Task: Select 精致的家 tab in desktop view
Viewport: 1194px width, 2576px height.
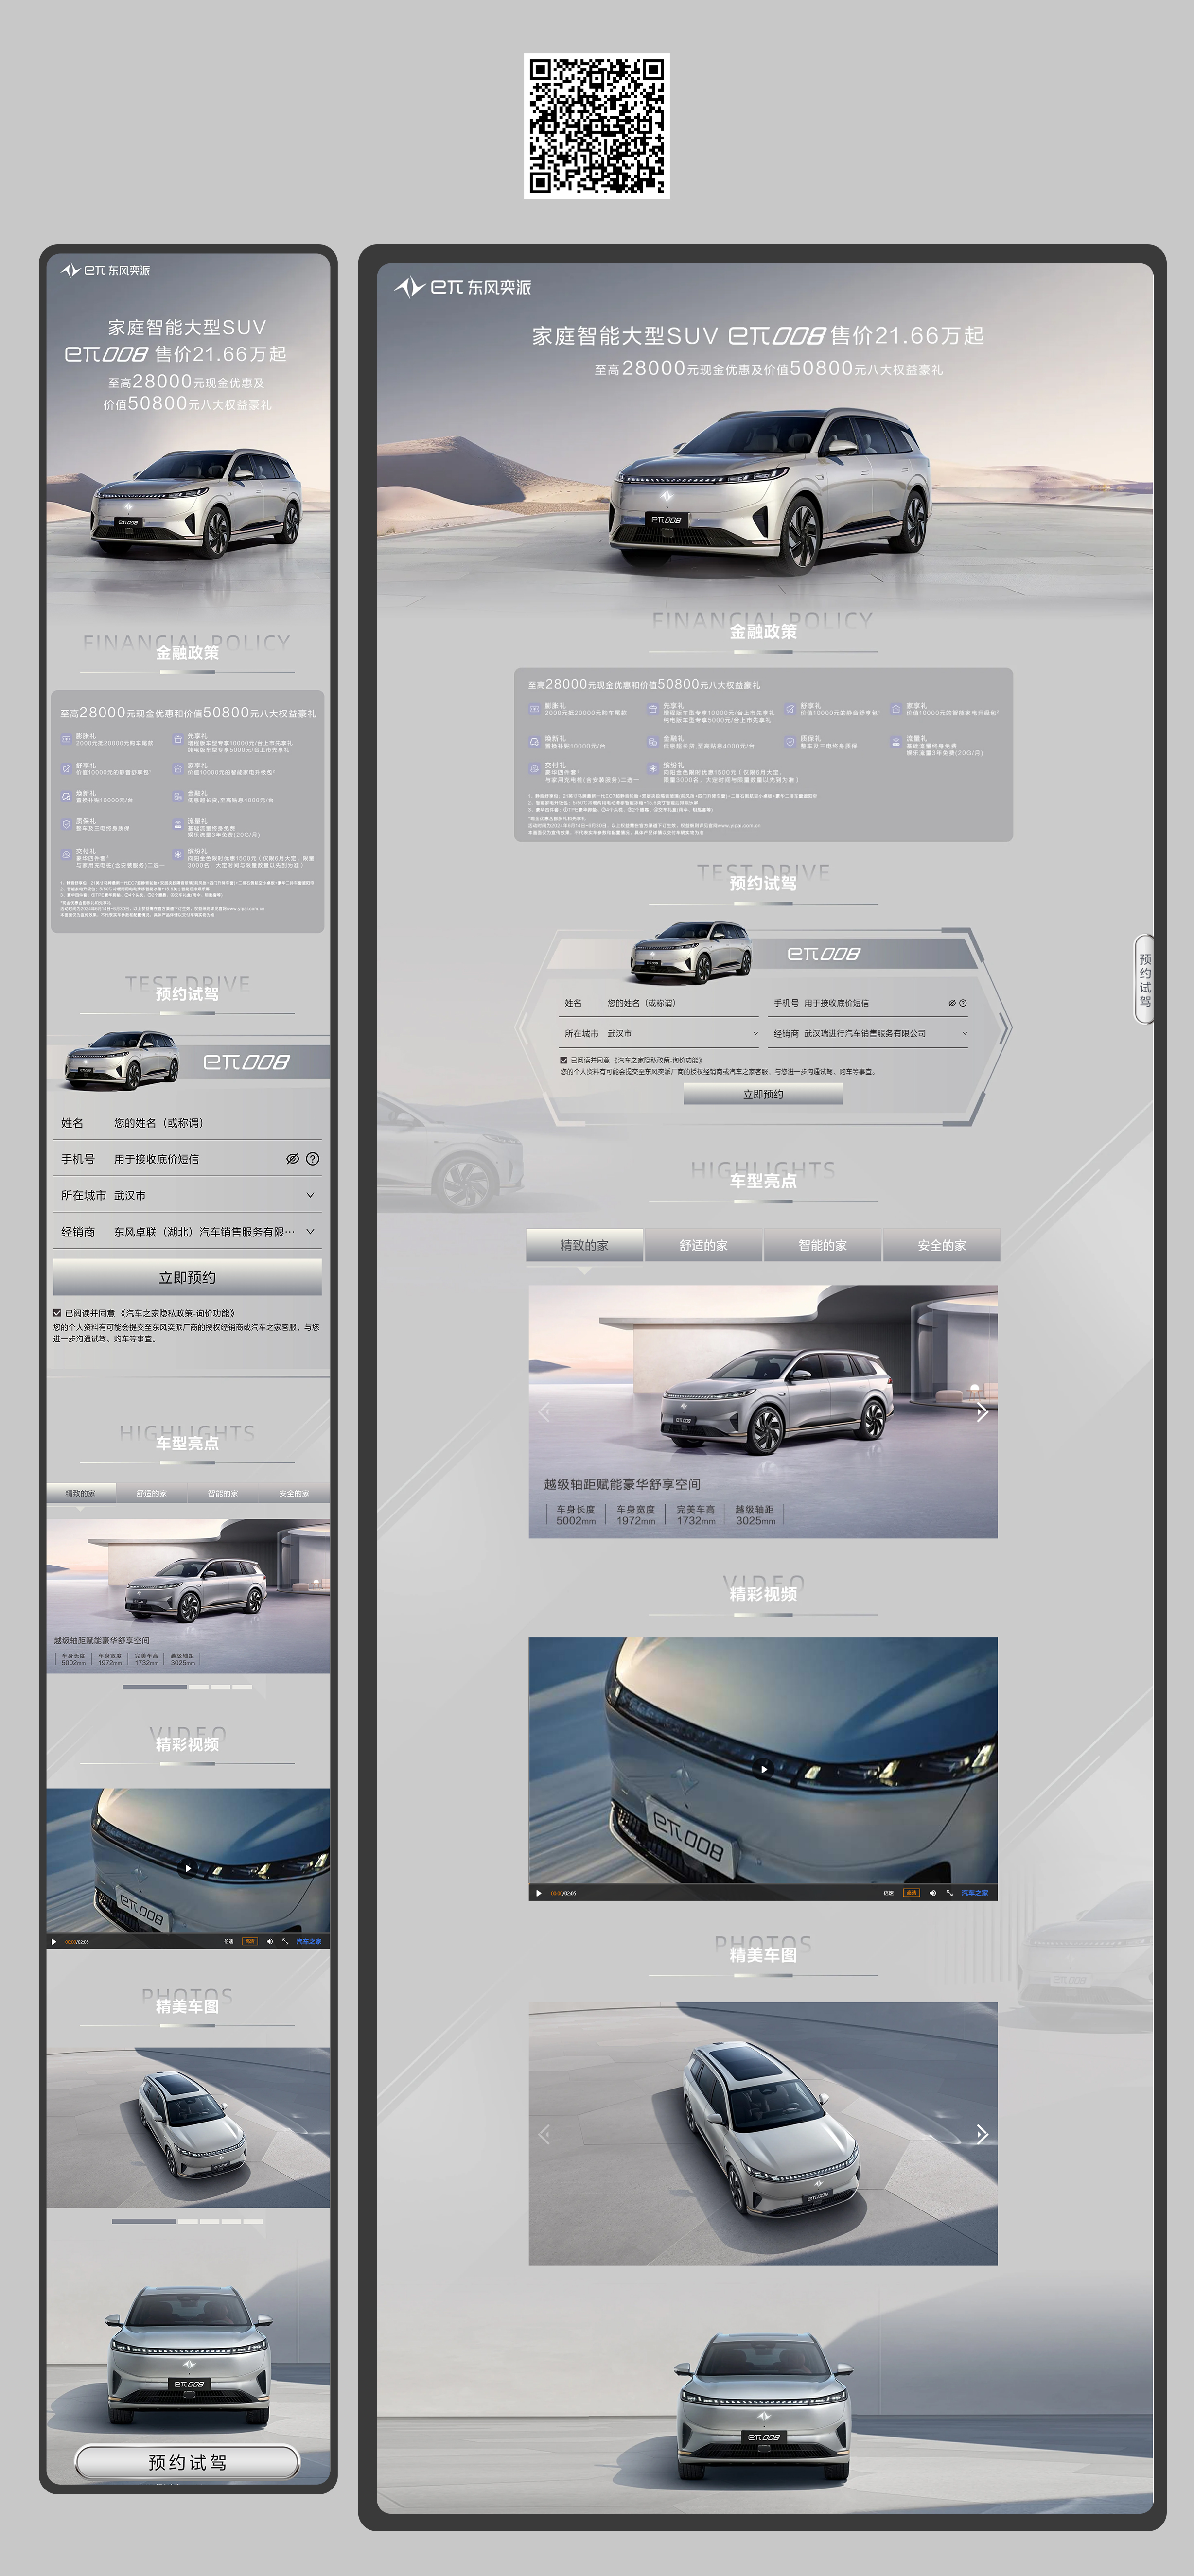Action: tap(584, 1246)
